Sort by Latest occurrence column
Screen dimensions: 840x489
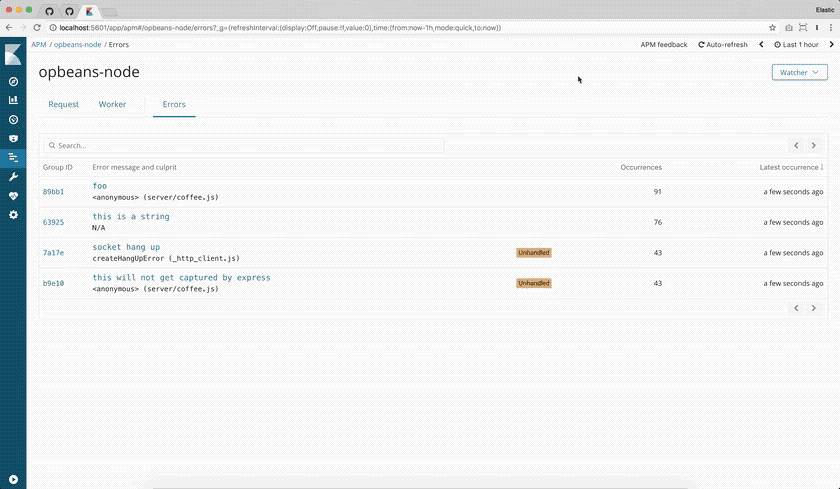pyautogui.click(x=791, y=167)
